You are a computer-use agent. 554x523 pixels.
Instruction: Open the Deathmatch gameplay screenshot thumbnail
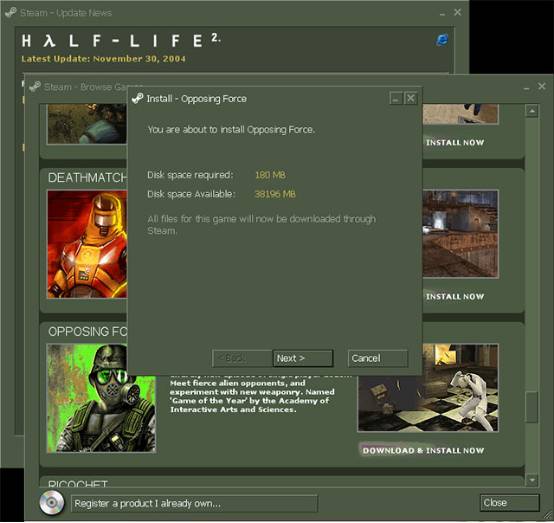pyautogui.click(x=460, y=234)
